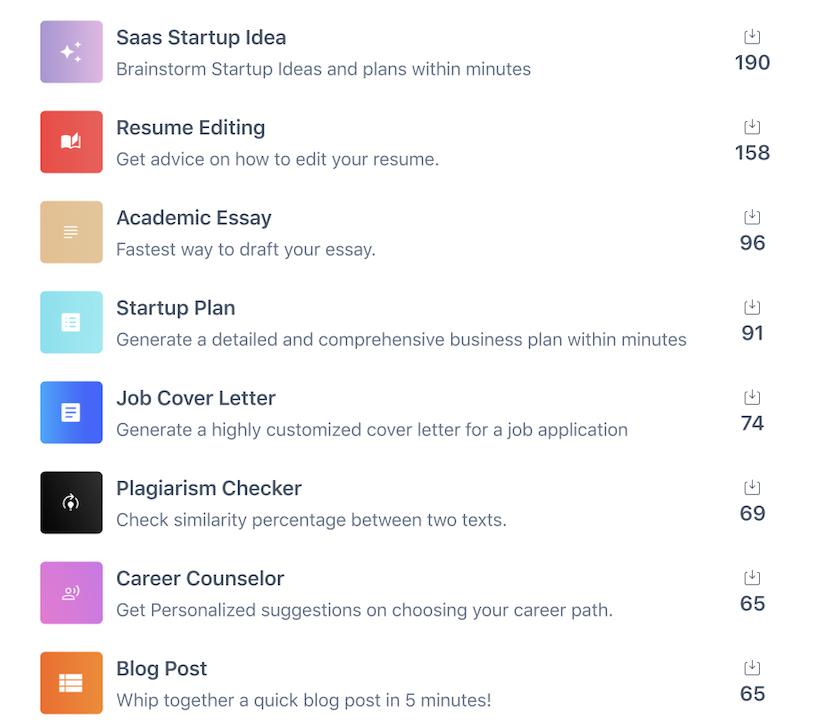814x726 pixels.
Task: Click download icon above the 190 count
Action: click(752, 37)
